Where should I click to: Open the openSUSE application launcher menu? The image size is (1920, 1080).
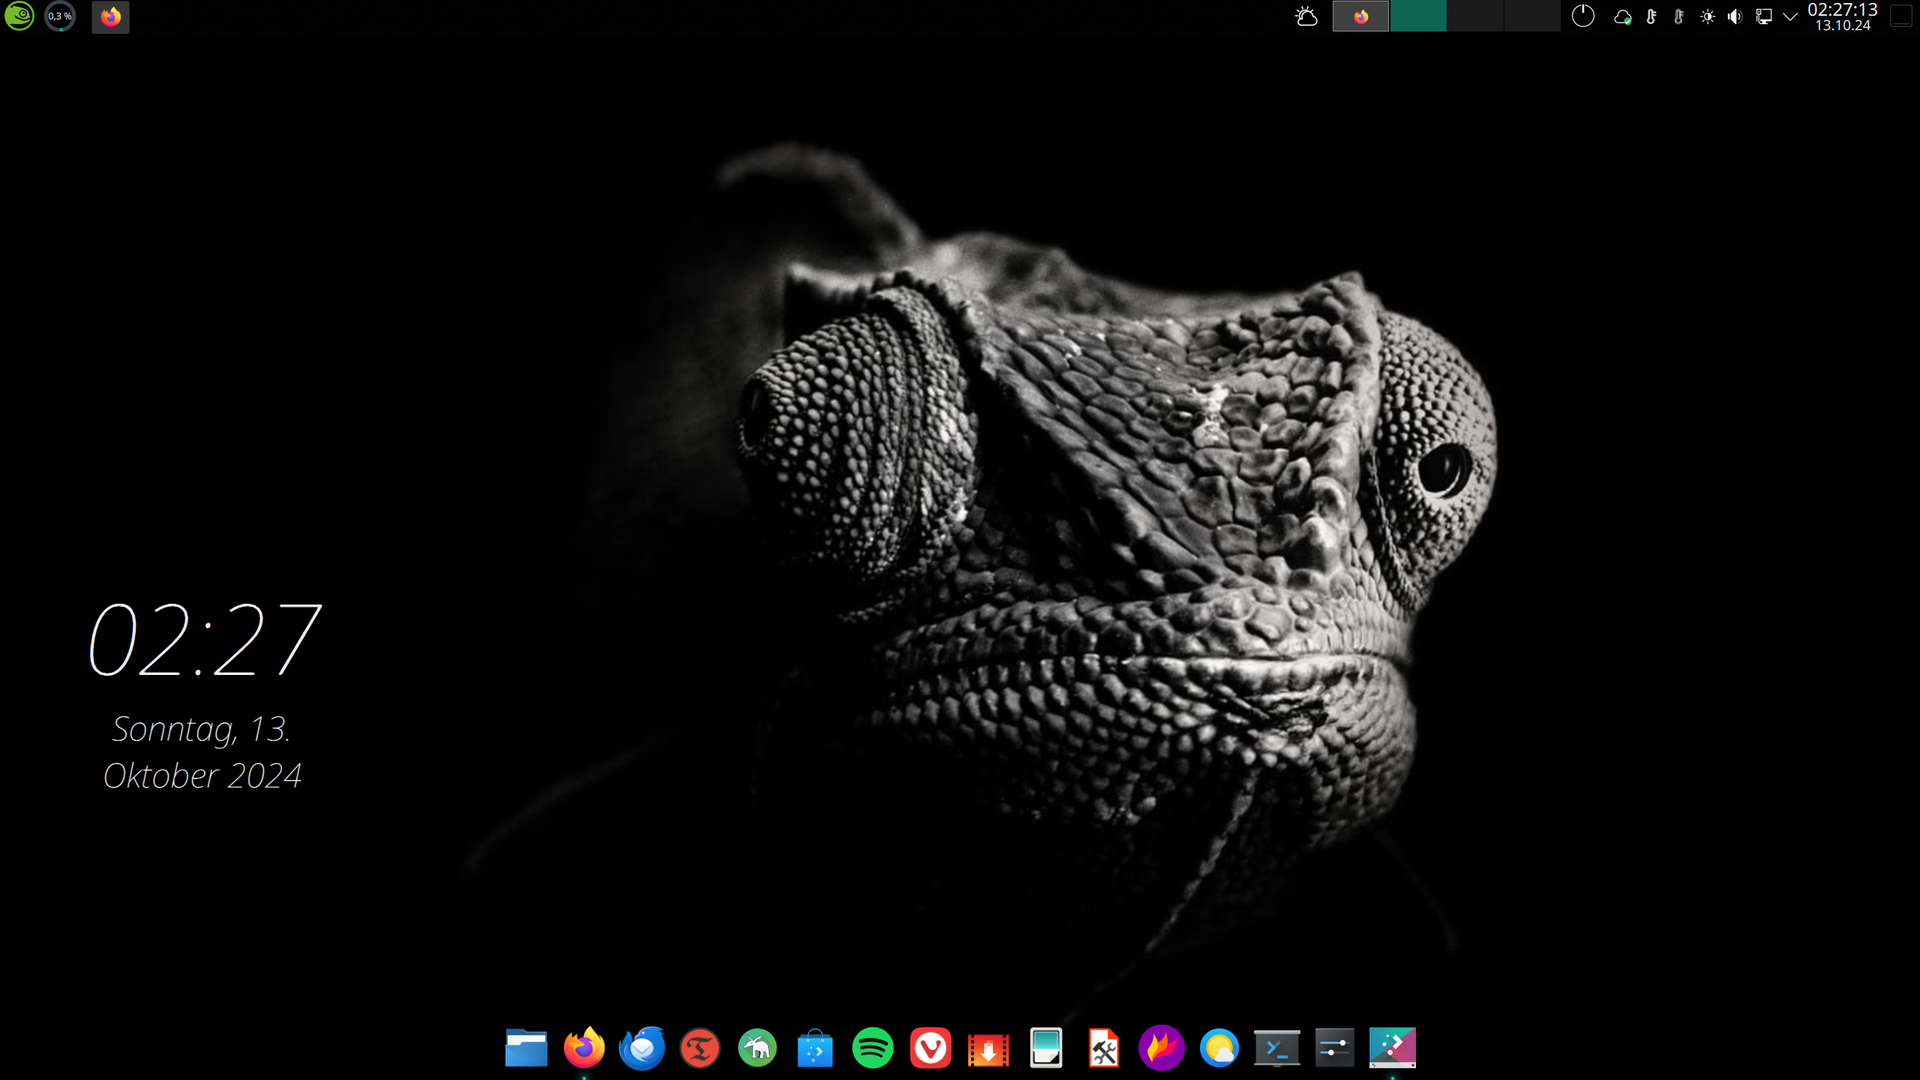pos(19,16)
